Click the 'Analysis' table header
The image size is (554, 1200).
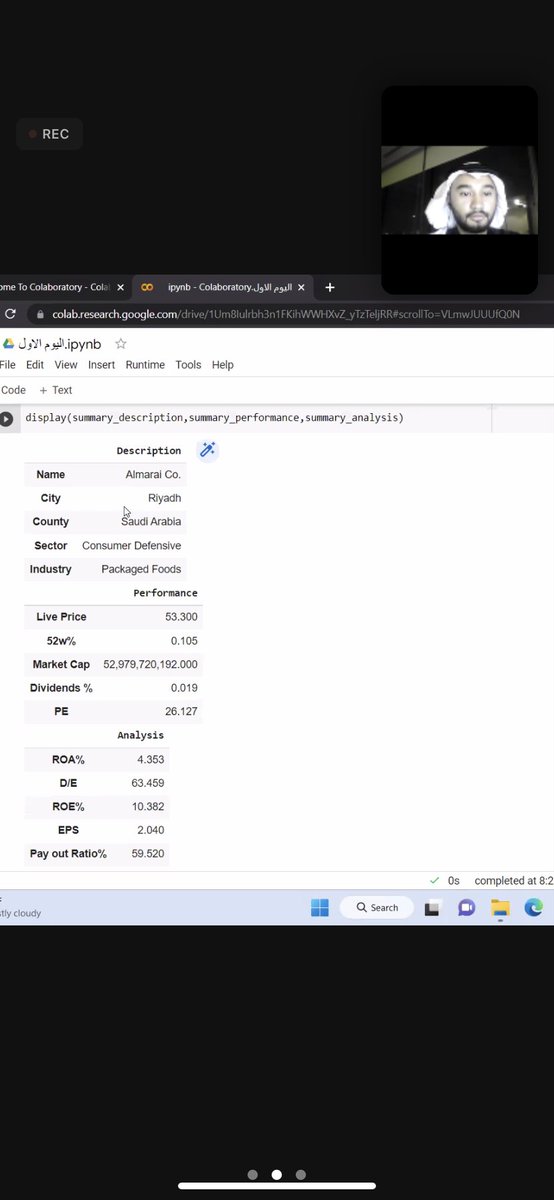(x=140, y=735)
